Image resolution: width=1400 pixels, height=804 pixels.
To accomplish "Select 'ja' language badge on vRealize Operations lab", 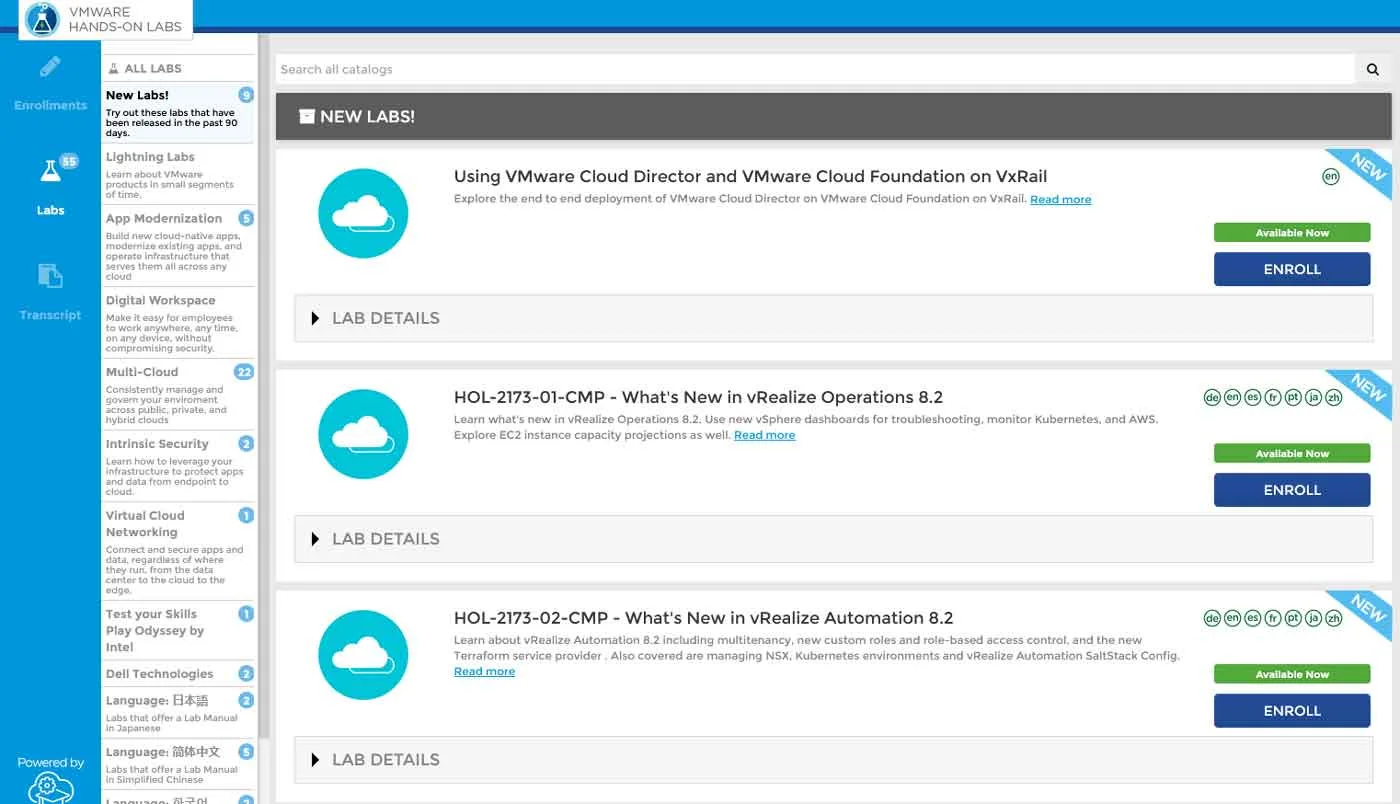I will 1313,397.
